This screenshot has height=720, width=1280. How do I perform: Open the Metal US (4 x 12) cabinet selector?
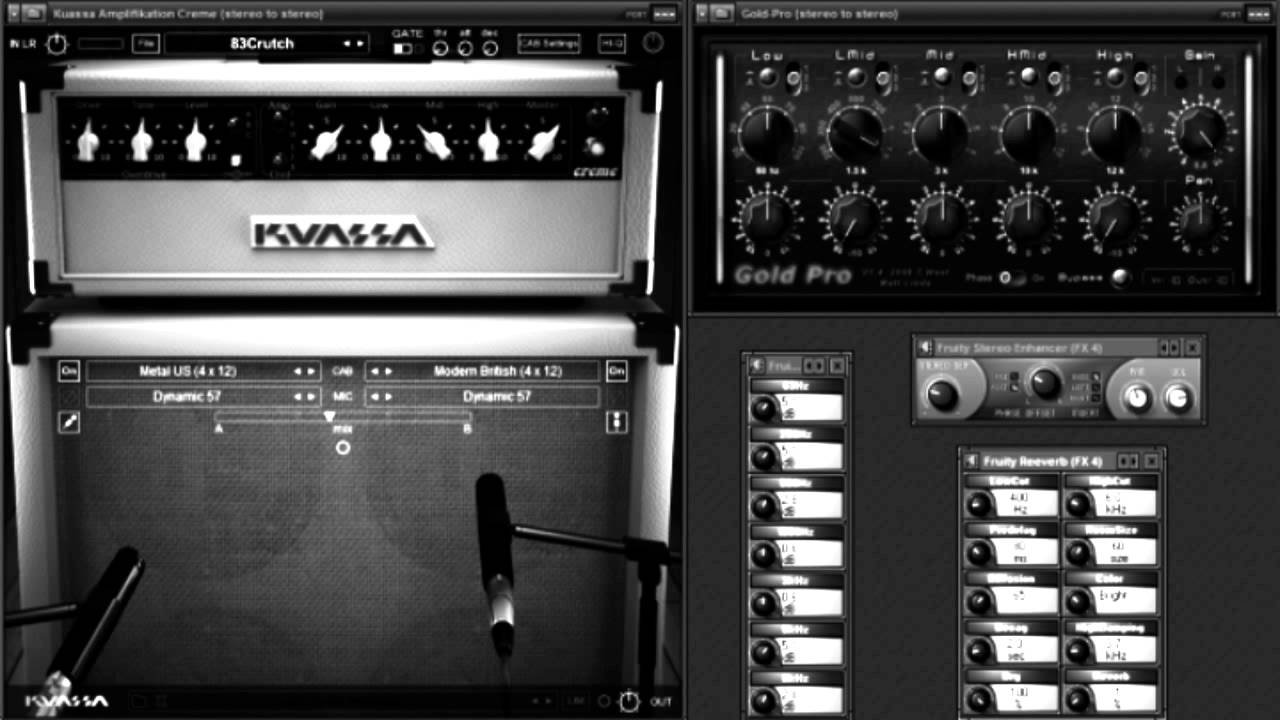pos(204,371)
